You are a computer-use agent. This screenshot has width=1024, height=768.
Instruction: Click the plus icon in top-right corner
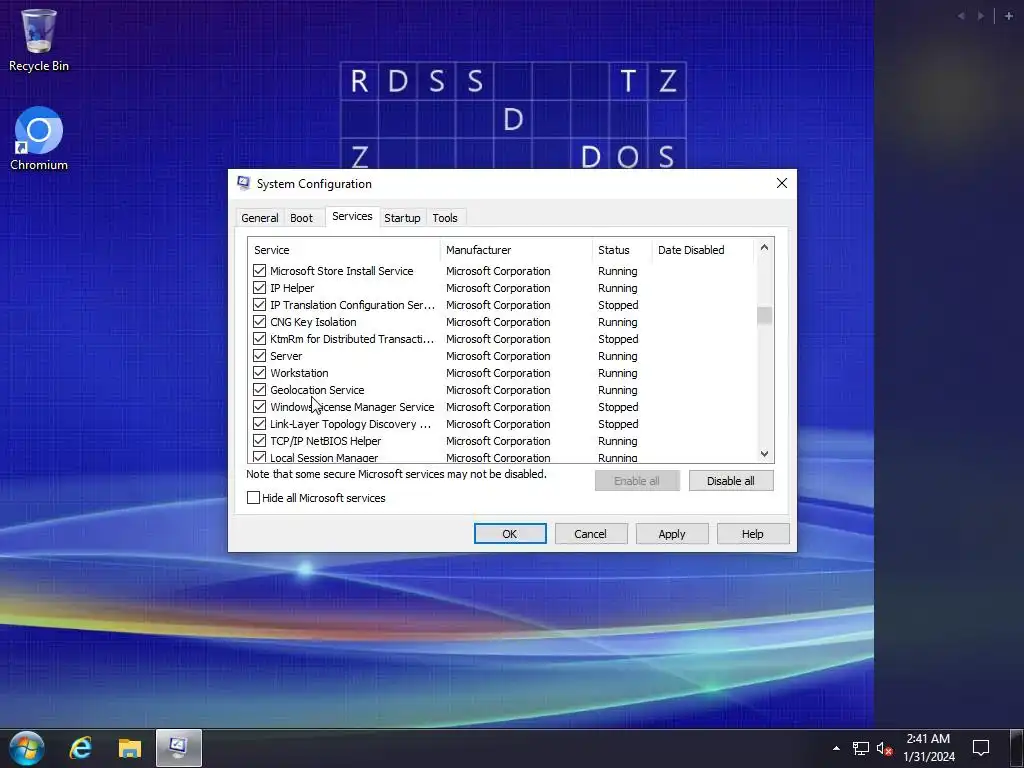click(x=1008, y=16)
